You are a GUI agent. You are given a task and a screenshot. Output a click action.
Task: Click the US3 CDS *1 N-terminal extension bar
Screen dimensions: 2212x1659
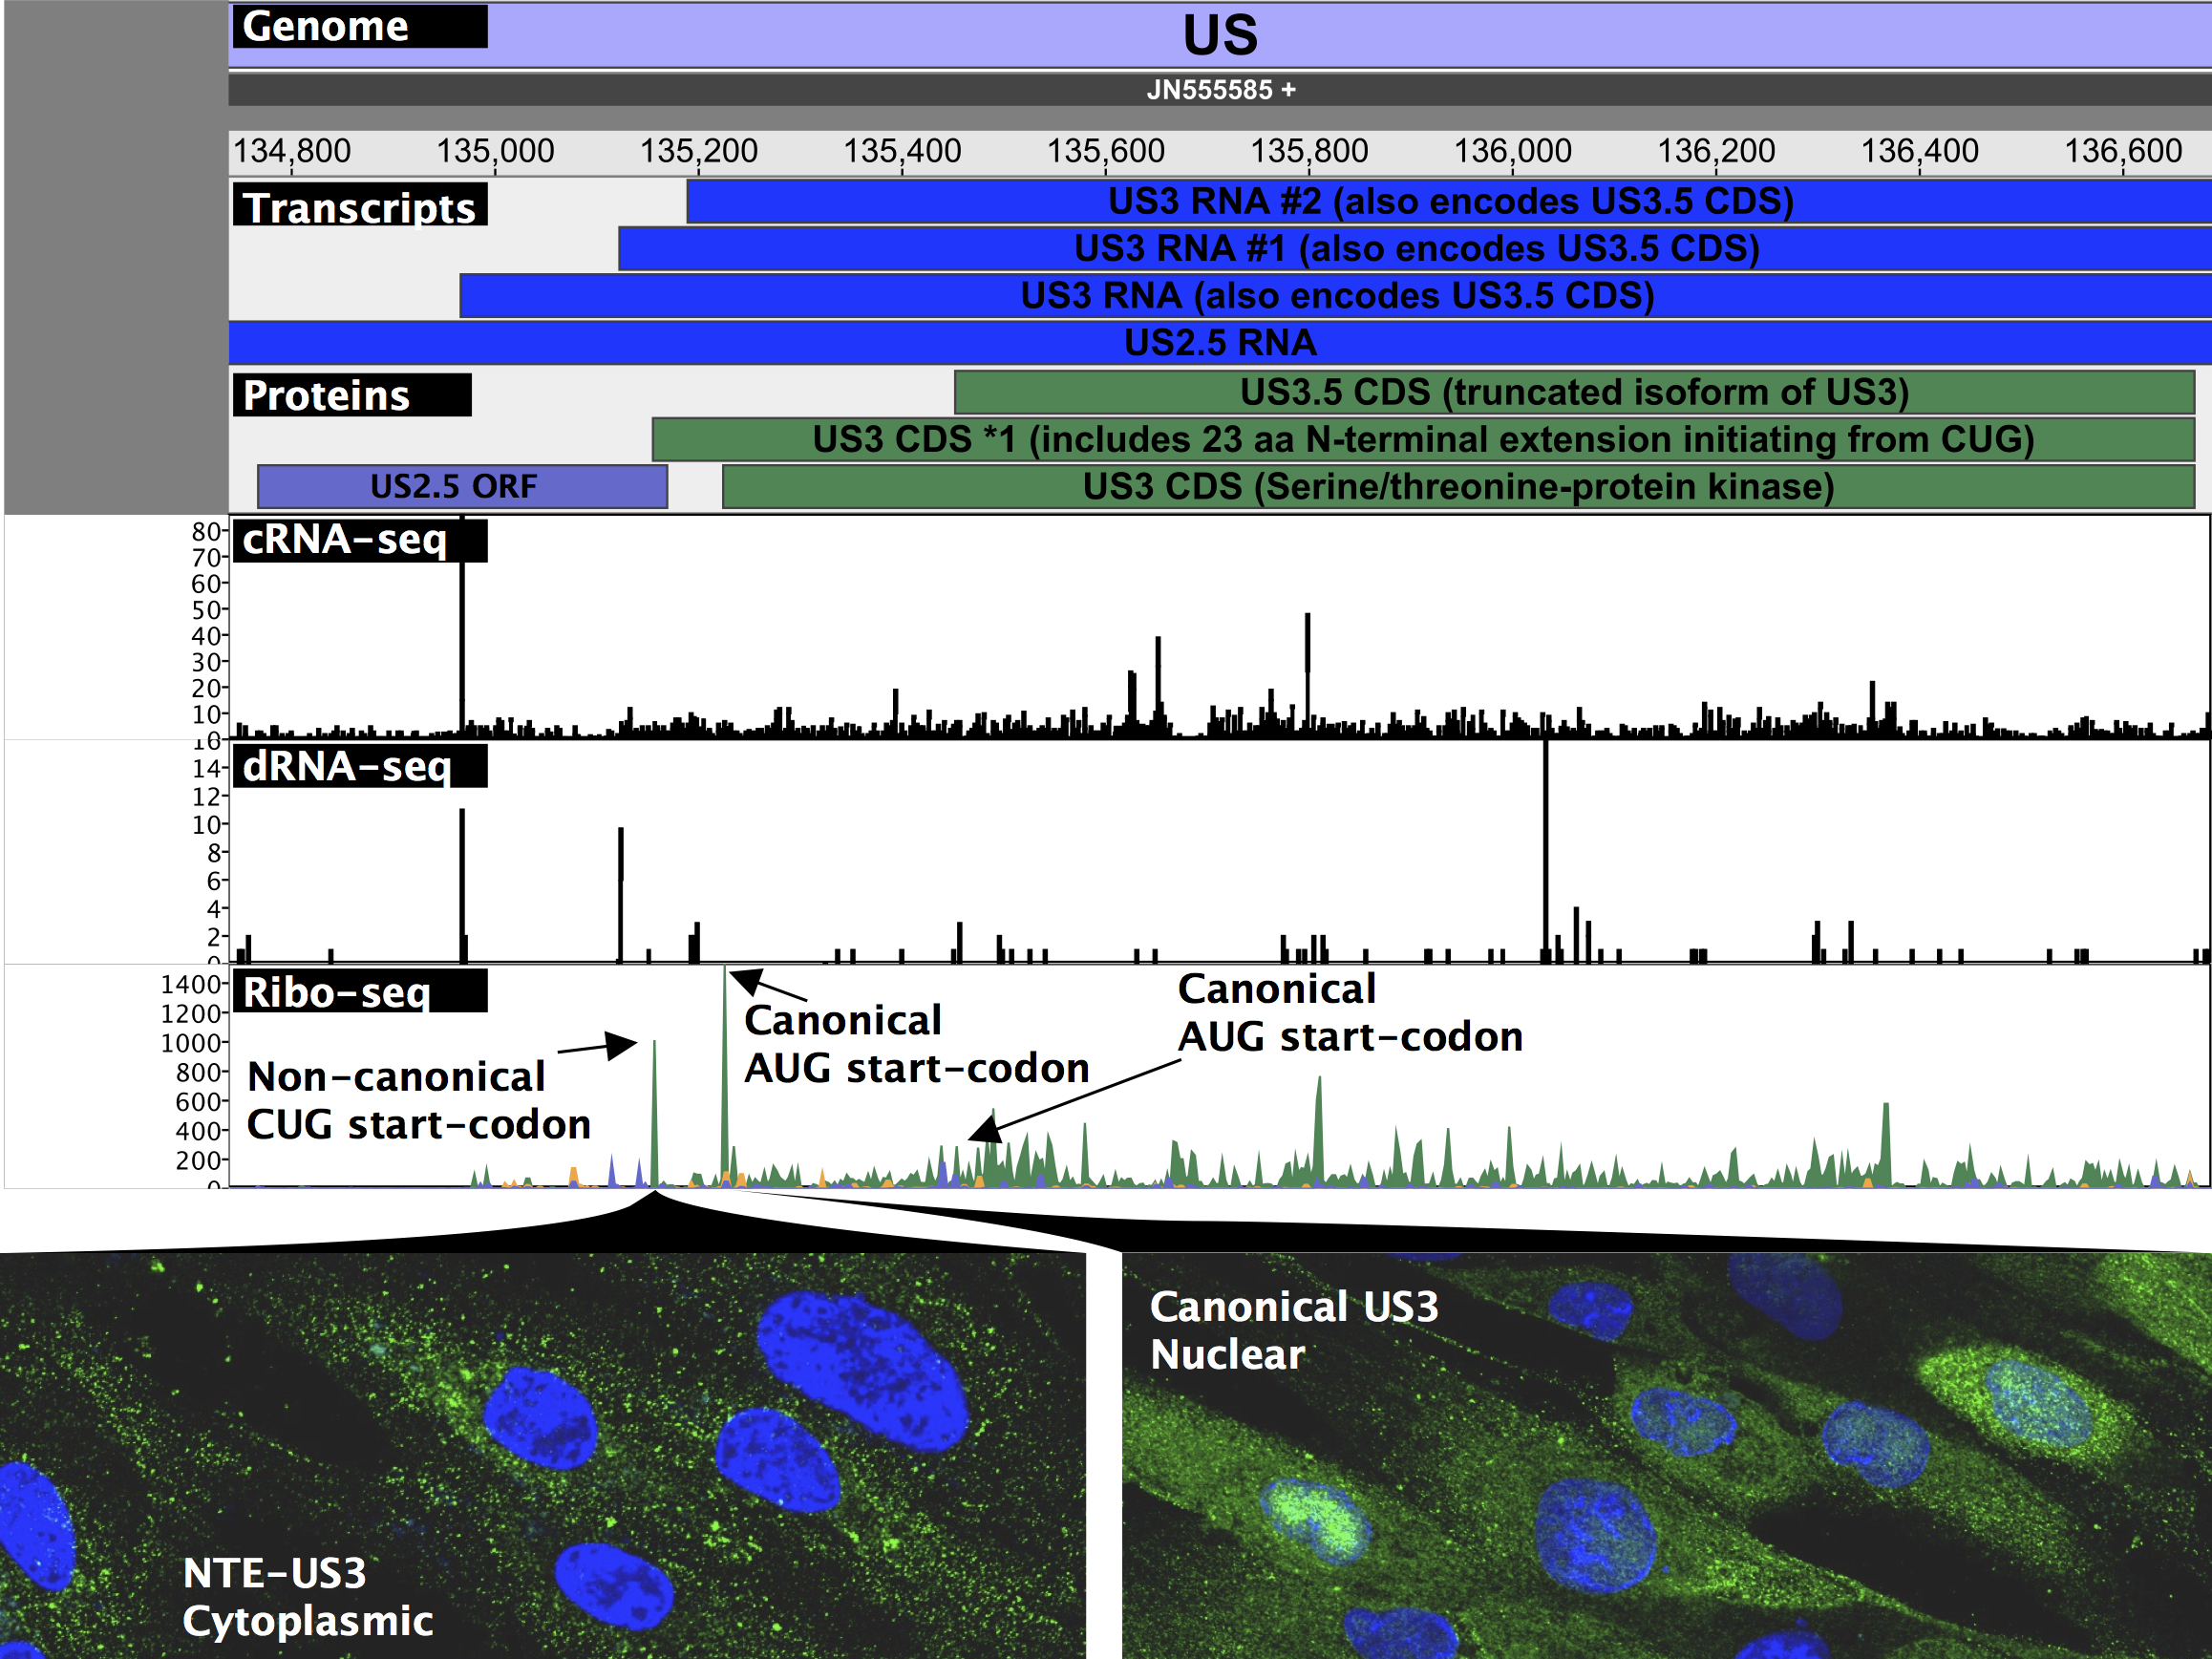(1422, 440)
